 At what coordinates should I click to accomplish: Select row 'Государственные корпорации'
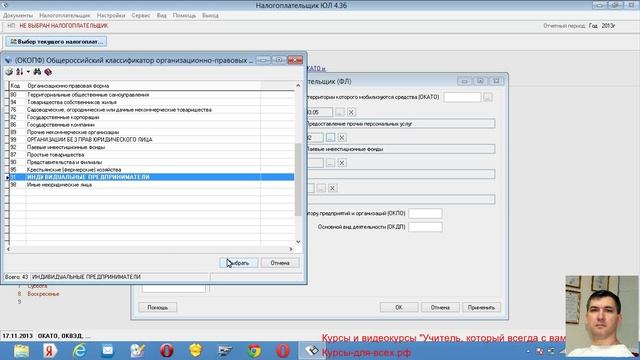(x=151, y=117)
